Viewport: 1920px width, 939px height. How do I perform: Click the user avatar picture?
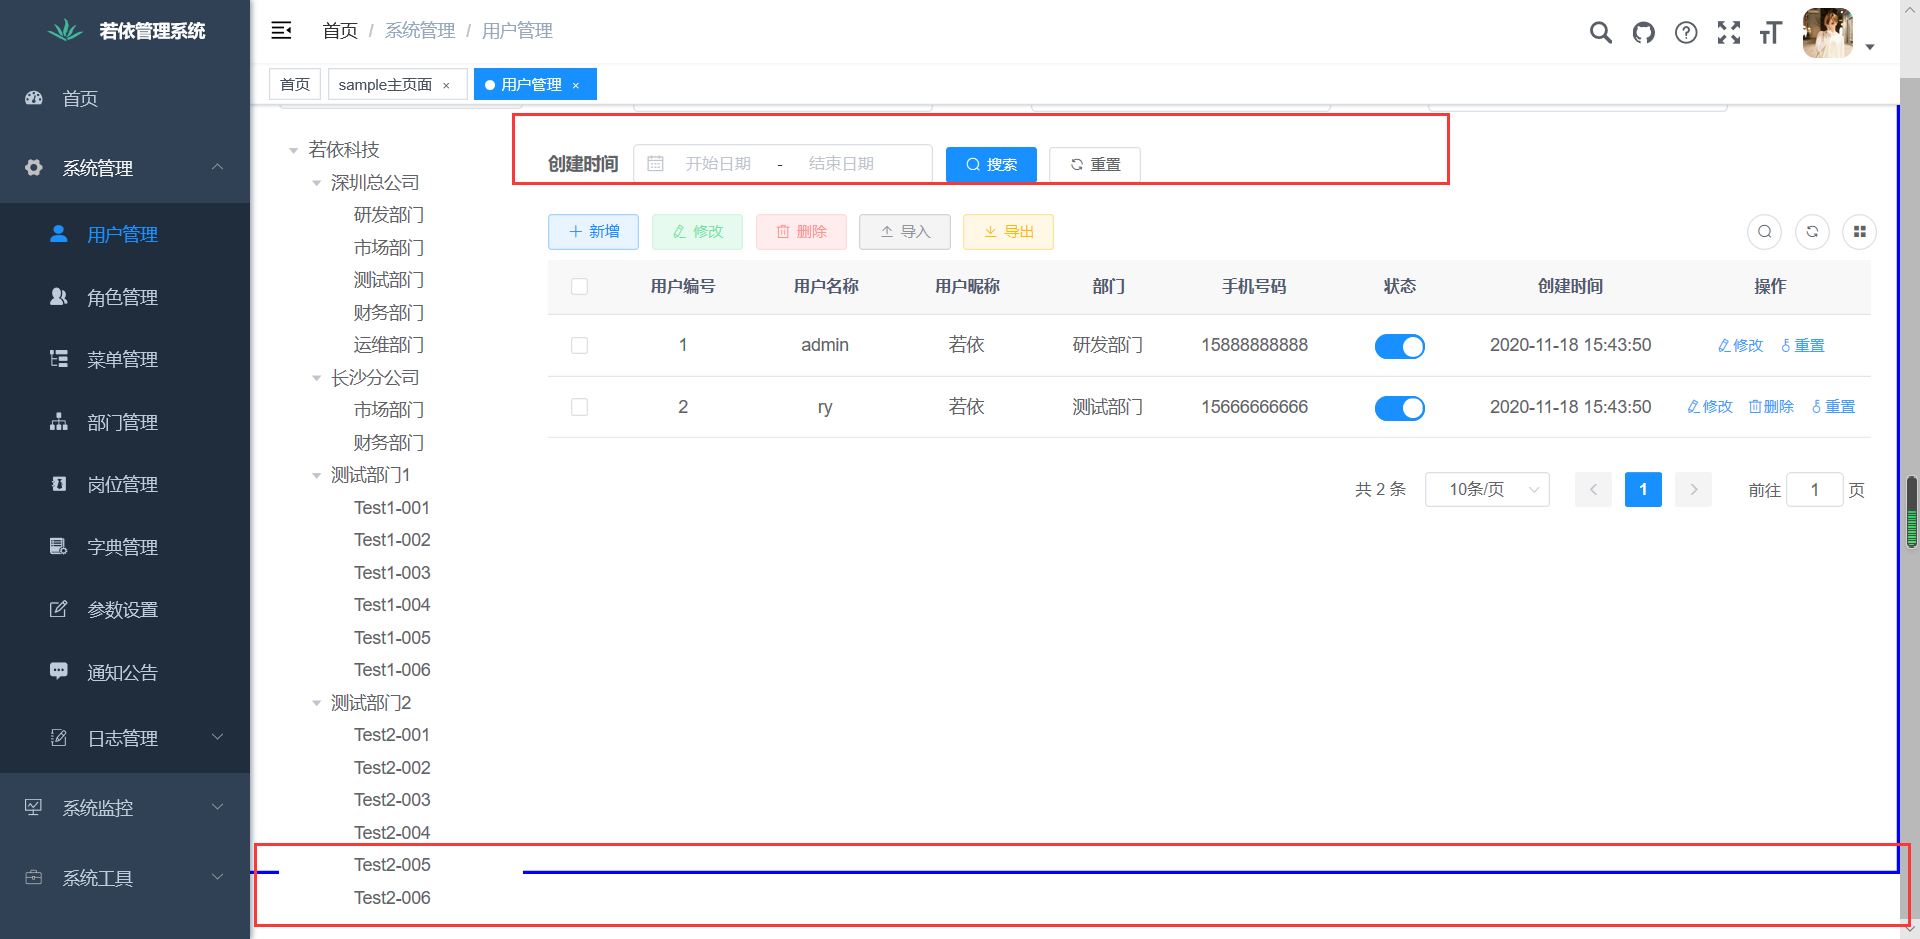(x=1827, y=33)
